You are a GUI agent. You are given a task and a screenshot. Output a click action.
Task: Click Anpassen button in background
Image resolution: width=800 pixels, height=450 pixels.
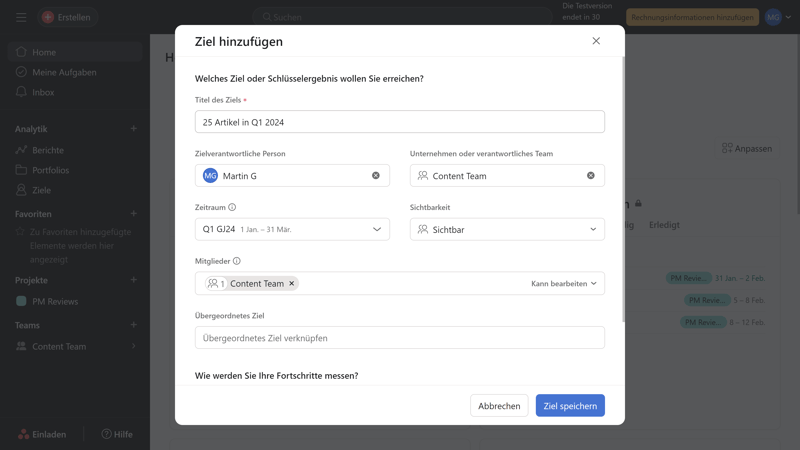pyautogui.click(x=747, y=148)
